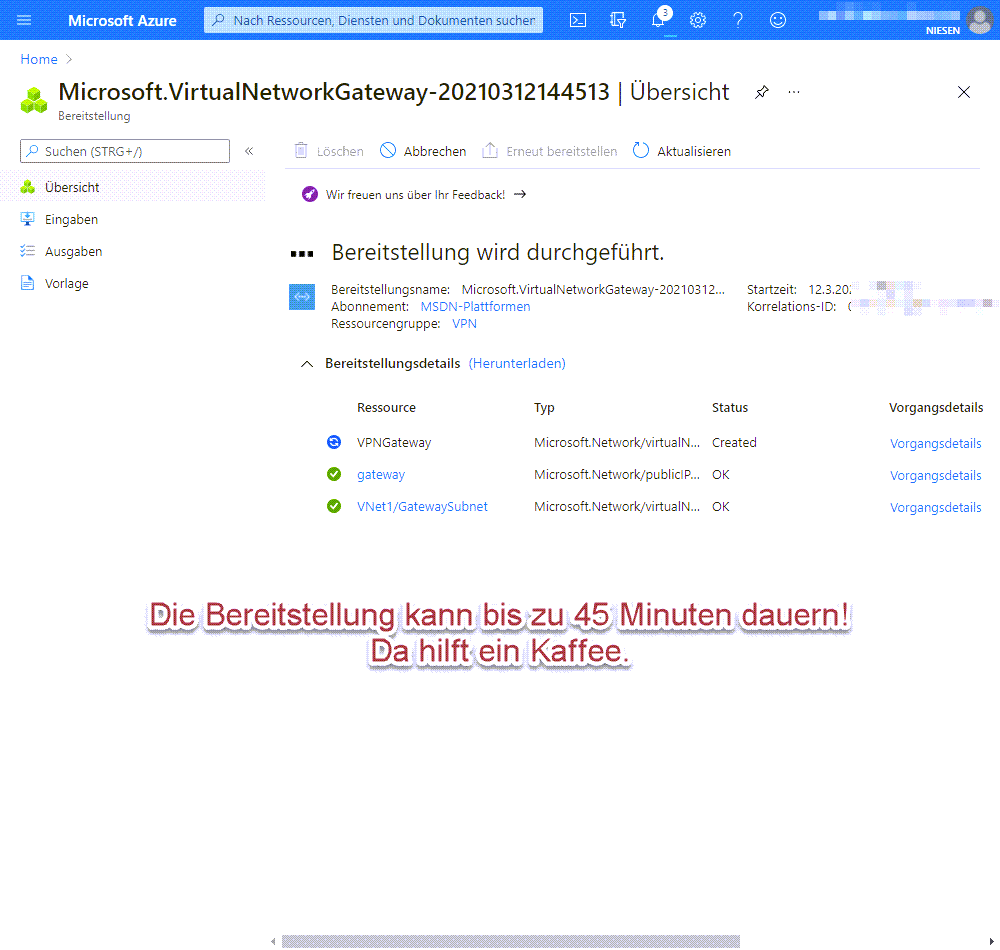Click the deployment cubes title icon
The width and height of the screenshot is (1000, 950).
coord(34,101)
